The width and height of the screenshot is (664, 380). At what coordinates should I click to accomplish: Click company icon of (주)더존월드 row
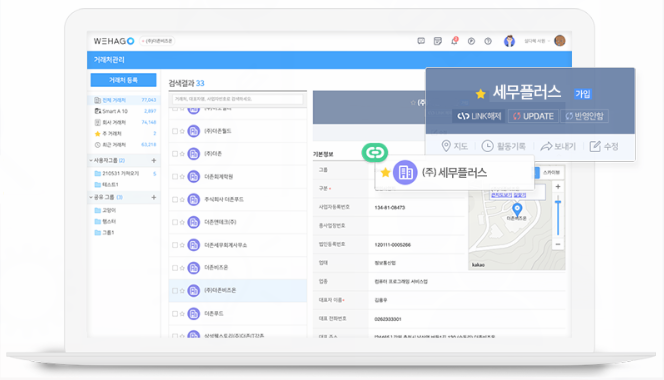pyautogui.click(x=194, y=131)
